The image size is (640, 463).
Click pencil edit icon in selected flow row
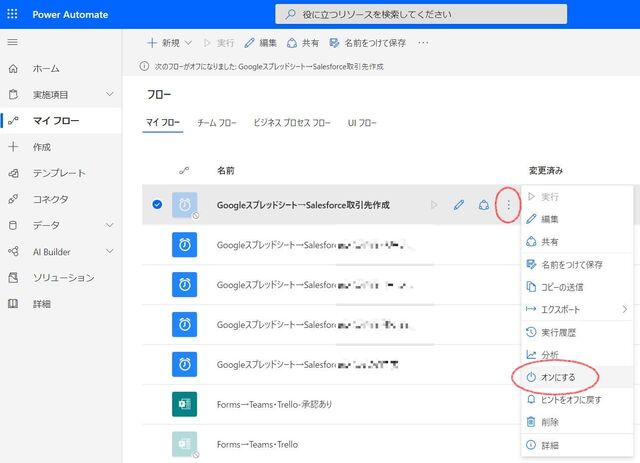click(x=459, y=205)
